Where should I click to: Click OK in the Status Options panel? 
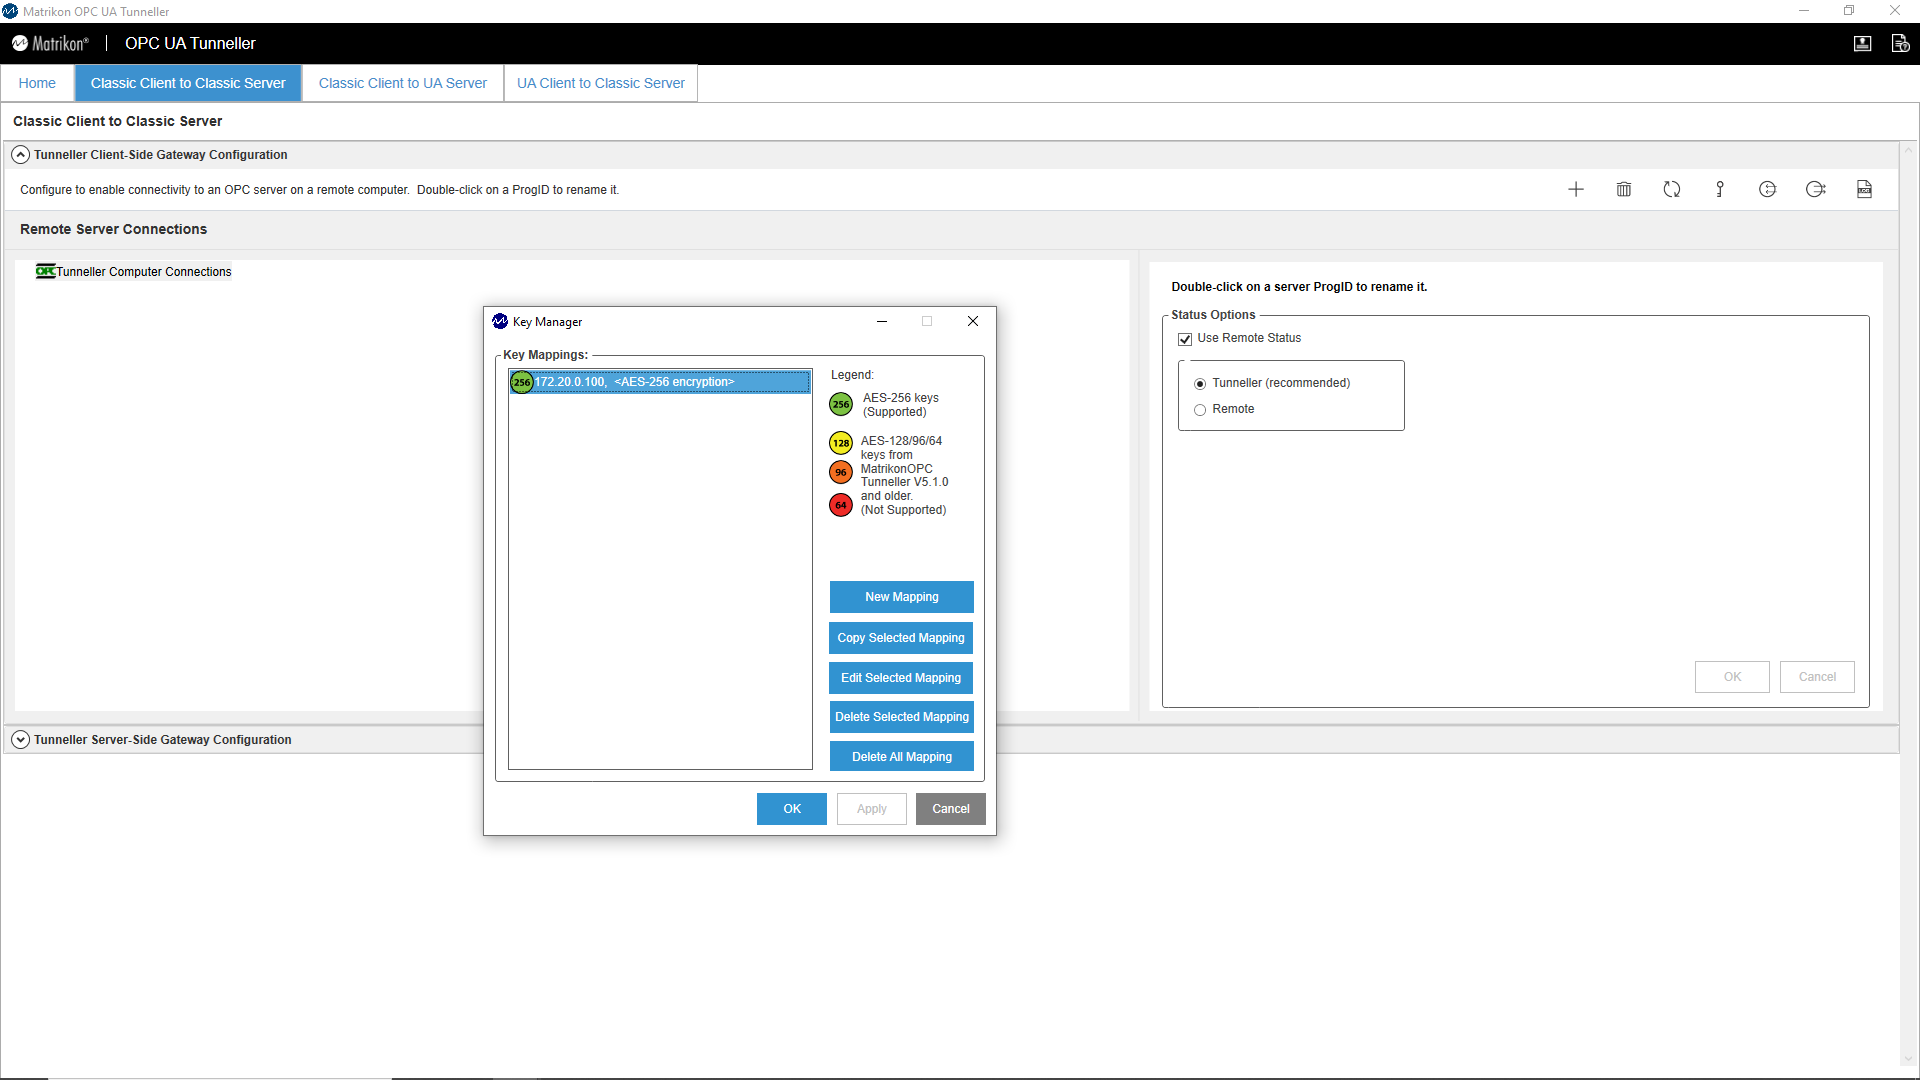tap(1732, 677)
